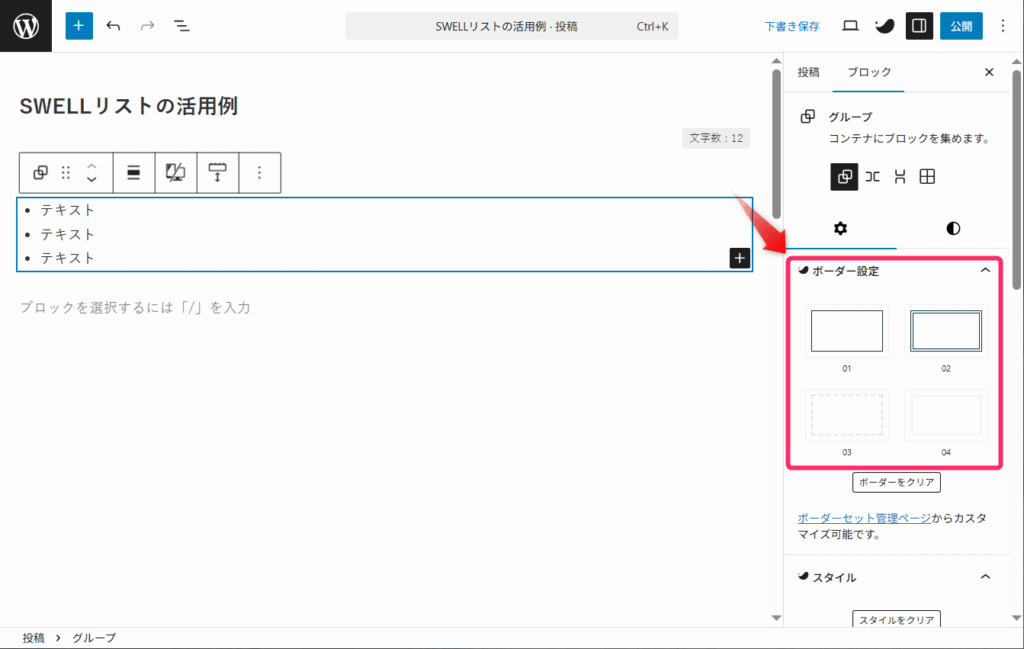Click the block margin setting toolbar icon
Screen dimensions: 1024x649
pos(217,172)
